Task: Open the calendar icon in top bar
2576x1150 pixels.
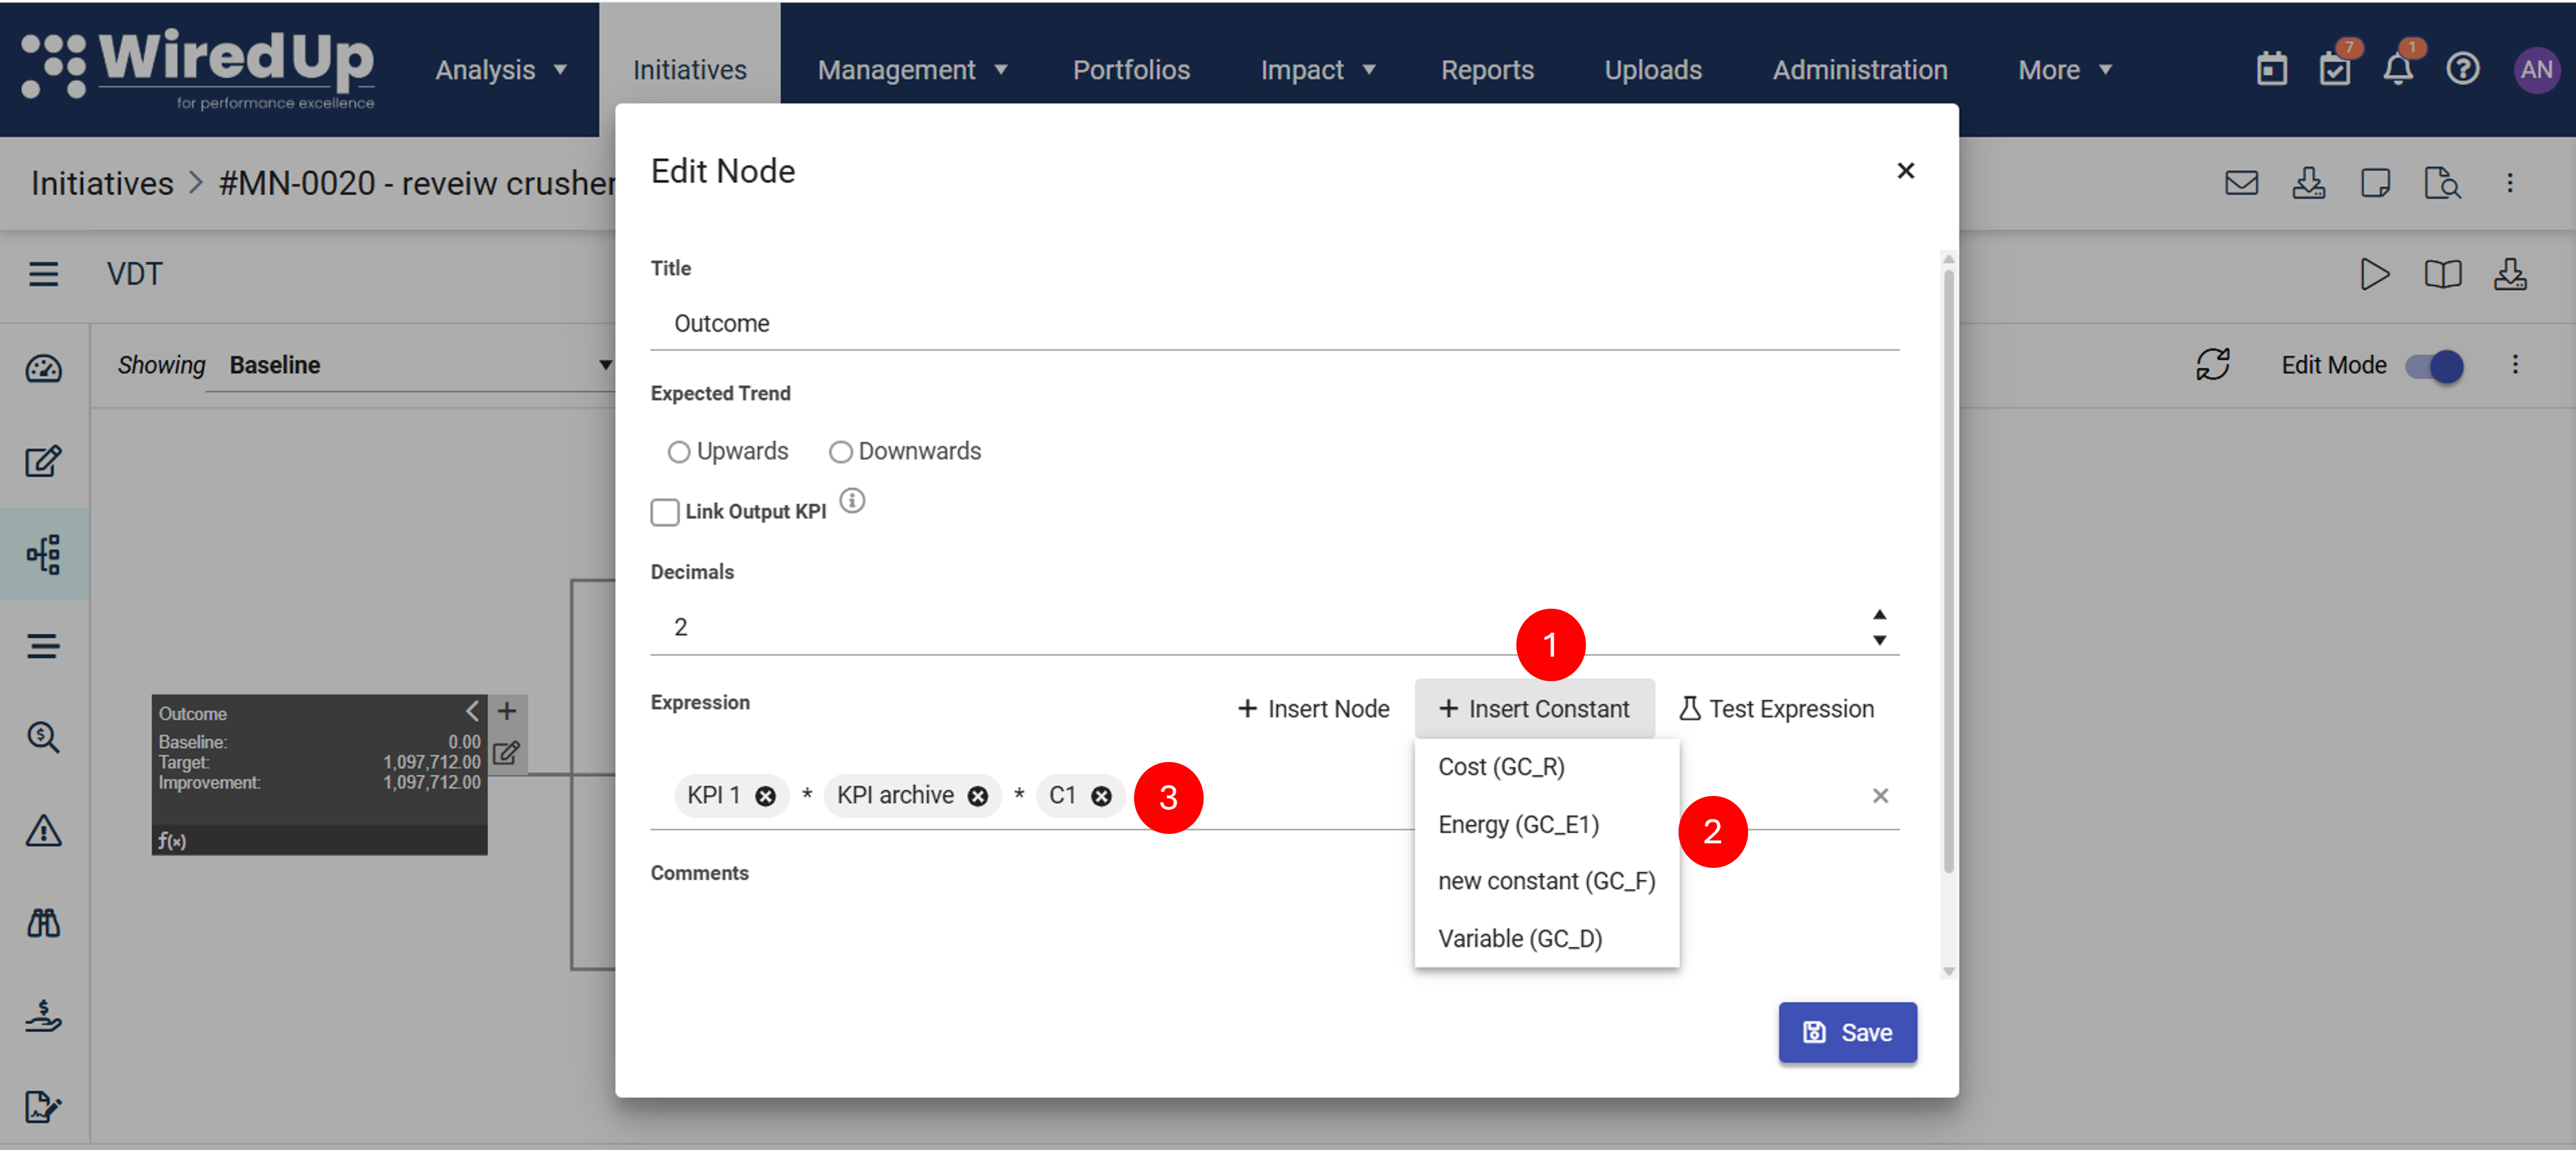Action: [x=2271, y=69]
